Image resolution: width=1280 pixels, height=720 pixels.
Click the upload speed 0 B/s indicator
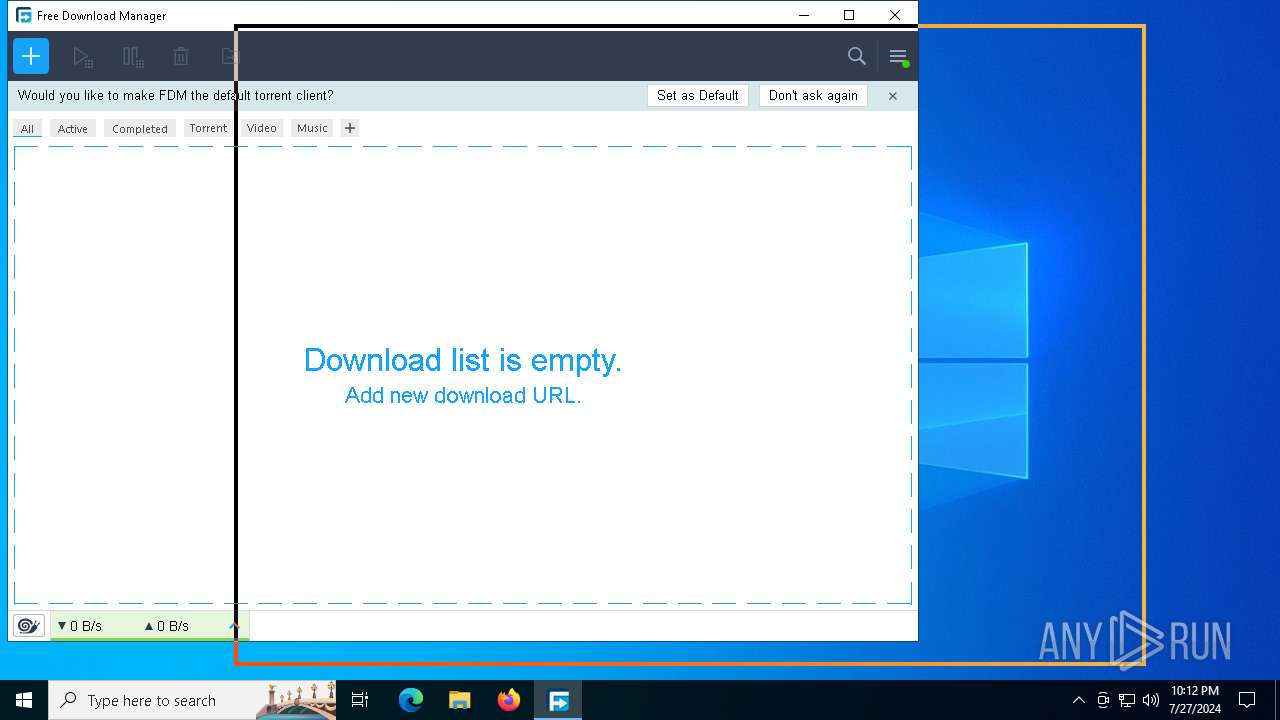click(x=166, y=626)
